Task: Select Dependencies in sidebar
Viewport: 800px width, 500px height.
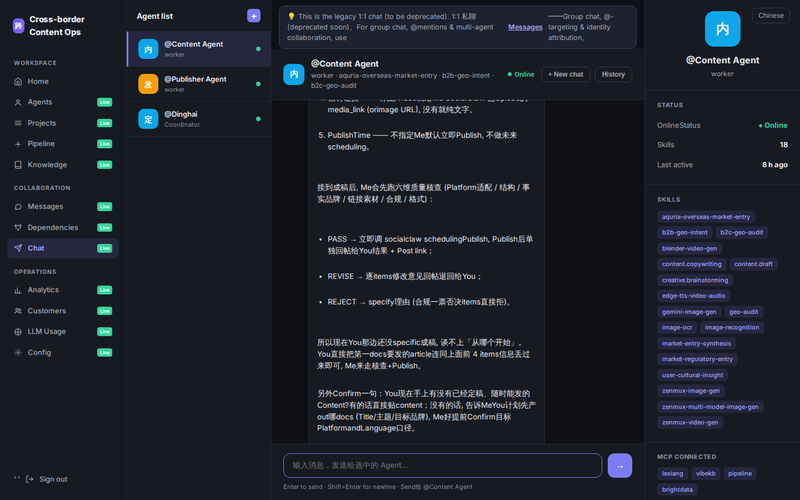Action: click(63, 228)
